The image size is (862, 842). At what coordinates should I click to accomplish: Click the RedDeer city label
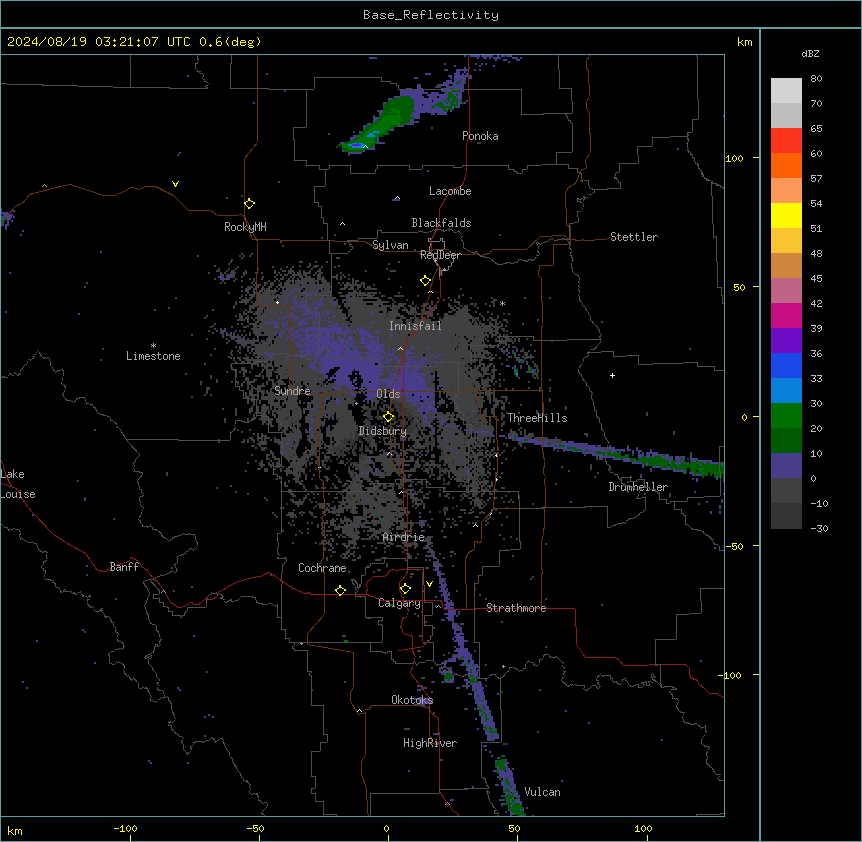tap(440, 255)
